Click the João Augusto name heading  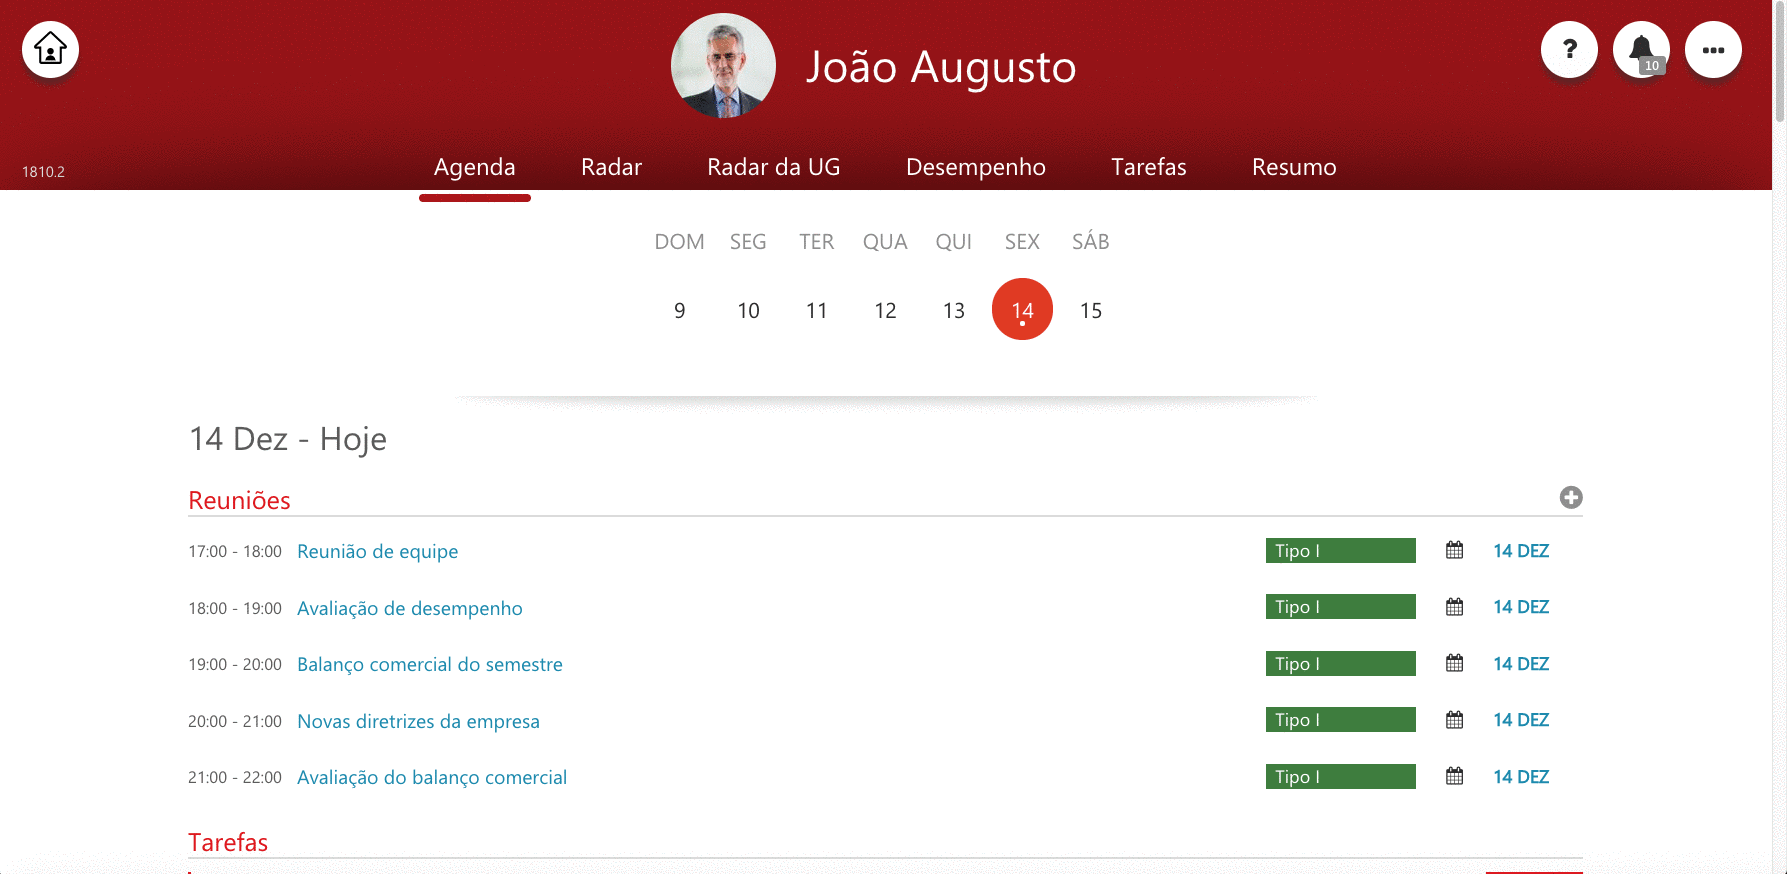pos(941,67)
